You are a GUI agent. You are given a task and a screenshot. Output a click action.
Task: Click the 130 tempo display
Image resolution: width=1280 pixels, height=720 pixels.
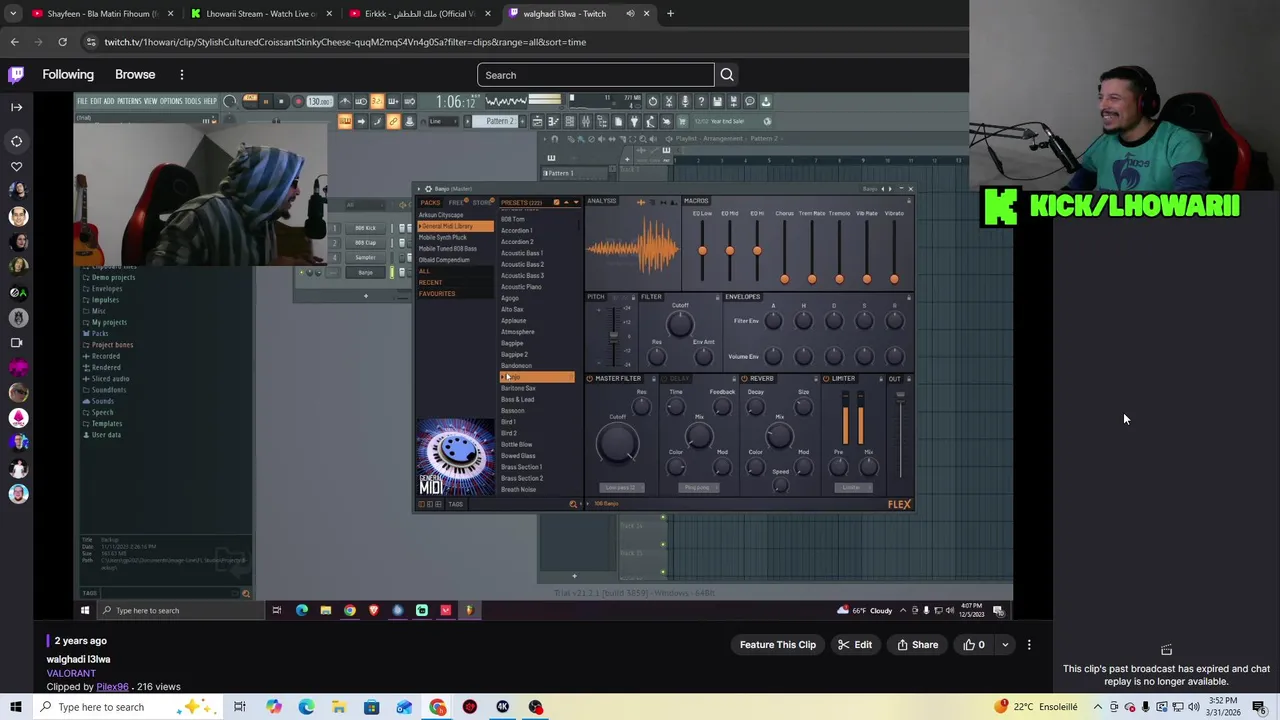(319, 101)
